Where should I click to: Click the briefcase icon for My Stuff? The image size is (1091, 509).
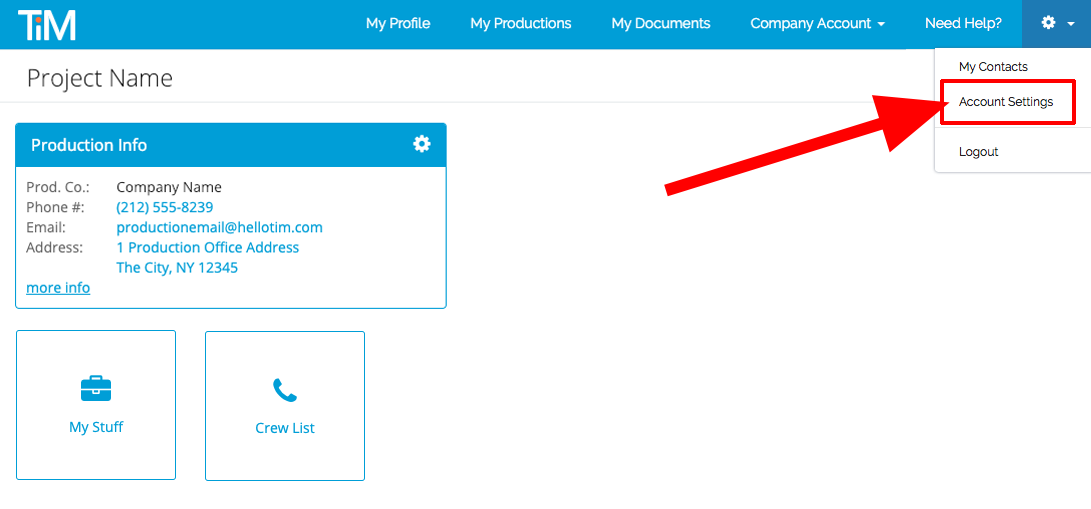tap(96, 388)
